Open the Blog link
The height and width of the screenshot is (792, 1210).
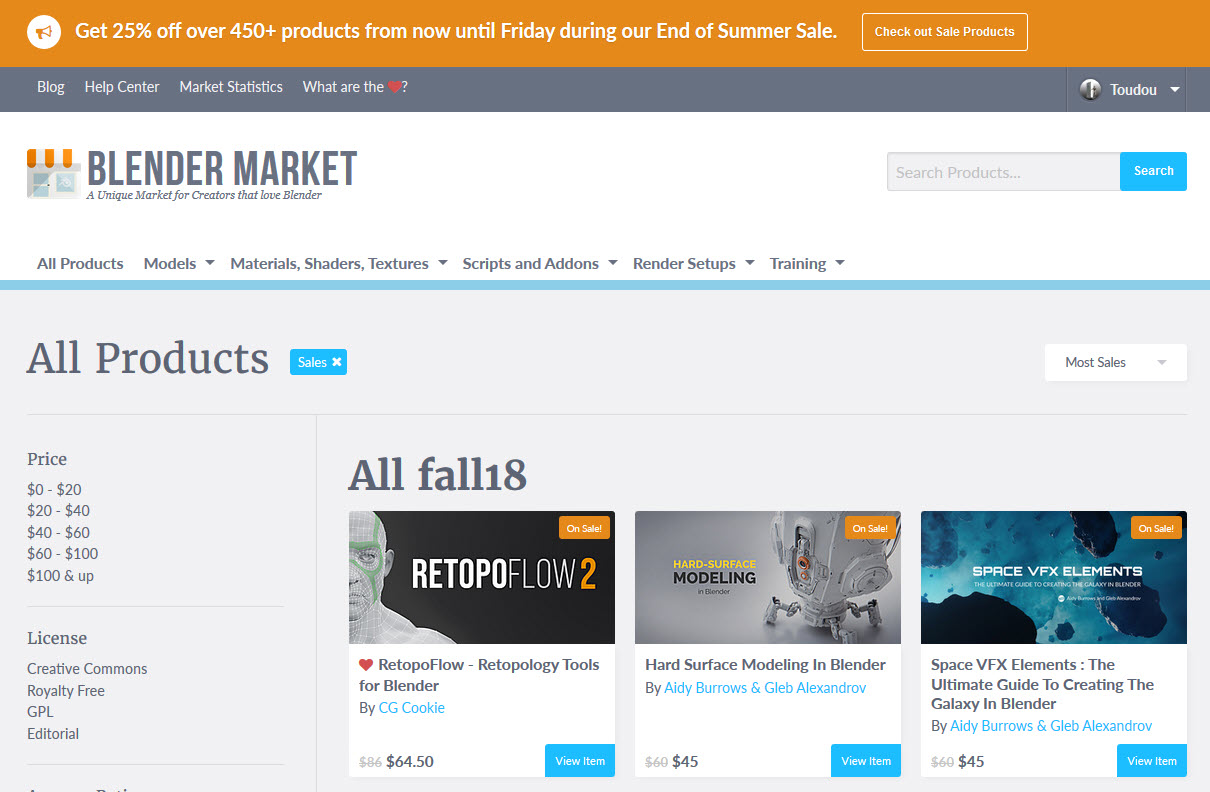(x=51, y=87)
